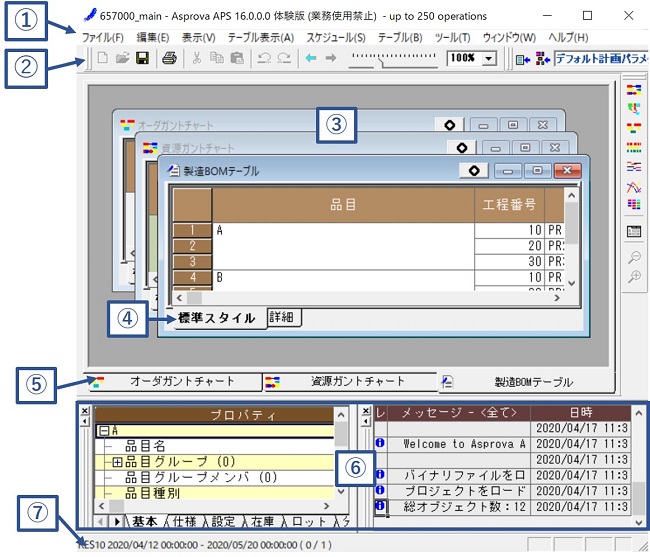Open the デフォルト計画パラメータ combo box
Screen dimensions: 650x557
(601, 58)
